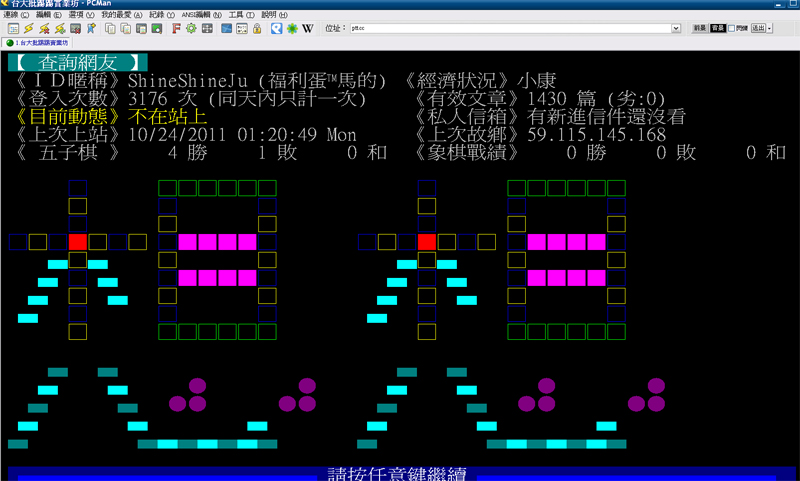Click the 小康 economic status text
The image size is (800, 481).
click(537, 81)
